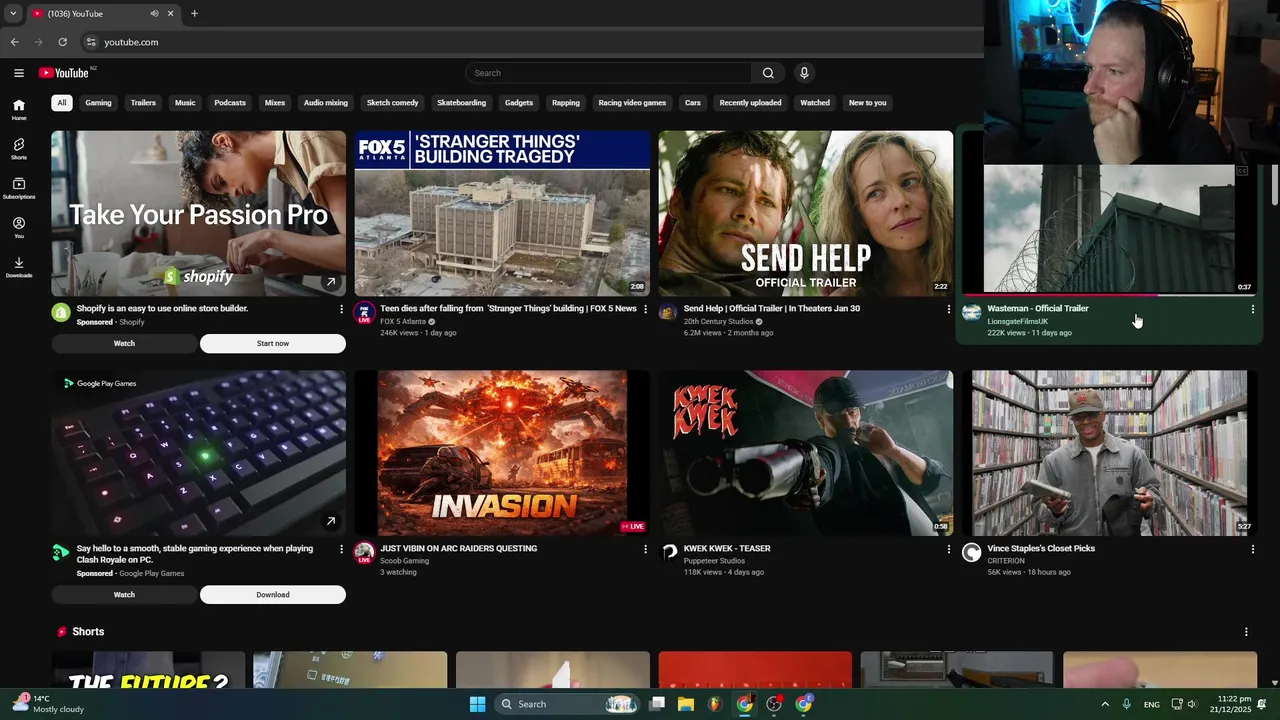Open more options for Wasteman trailer
This screenshot has height=720, width=1280.
[x=1252, y=309]
